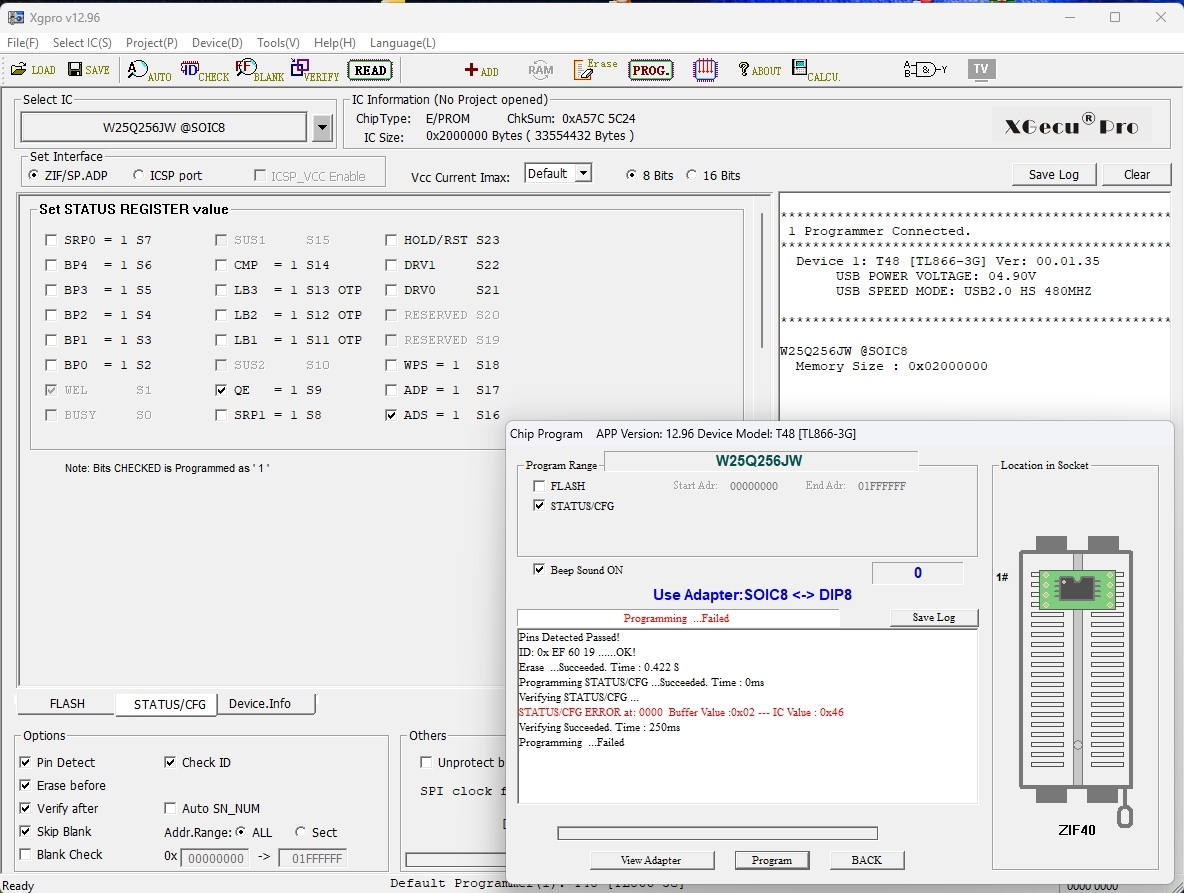Image resolution: width=1184 pixels, height=893 pixels.
Task: Toggle the CMP S14 checkbox
Action: (x=220, y=265)
